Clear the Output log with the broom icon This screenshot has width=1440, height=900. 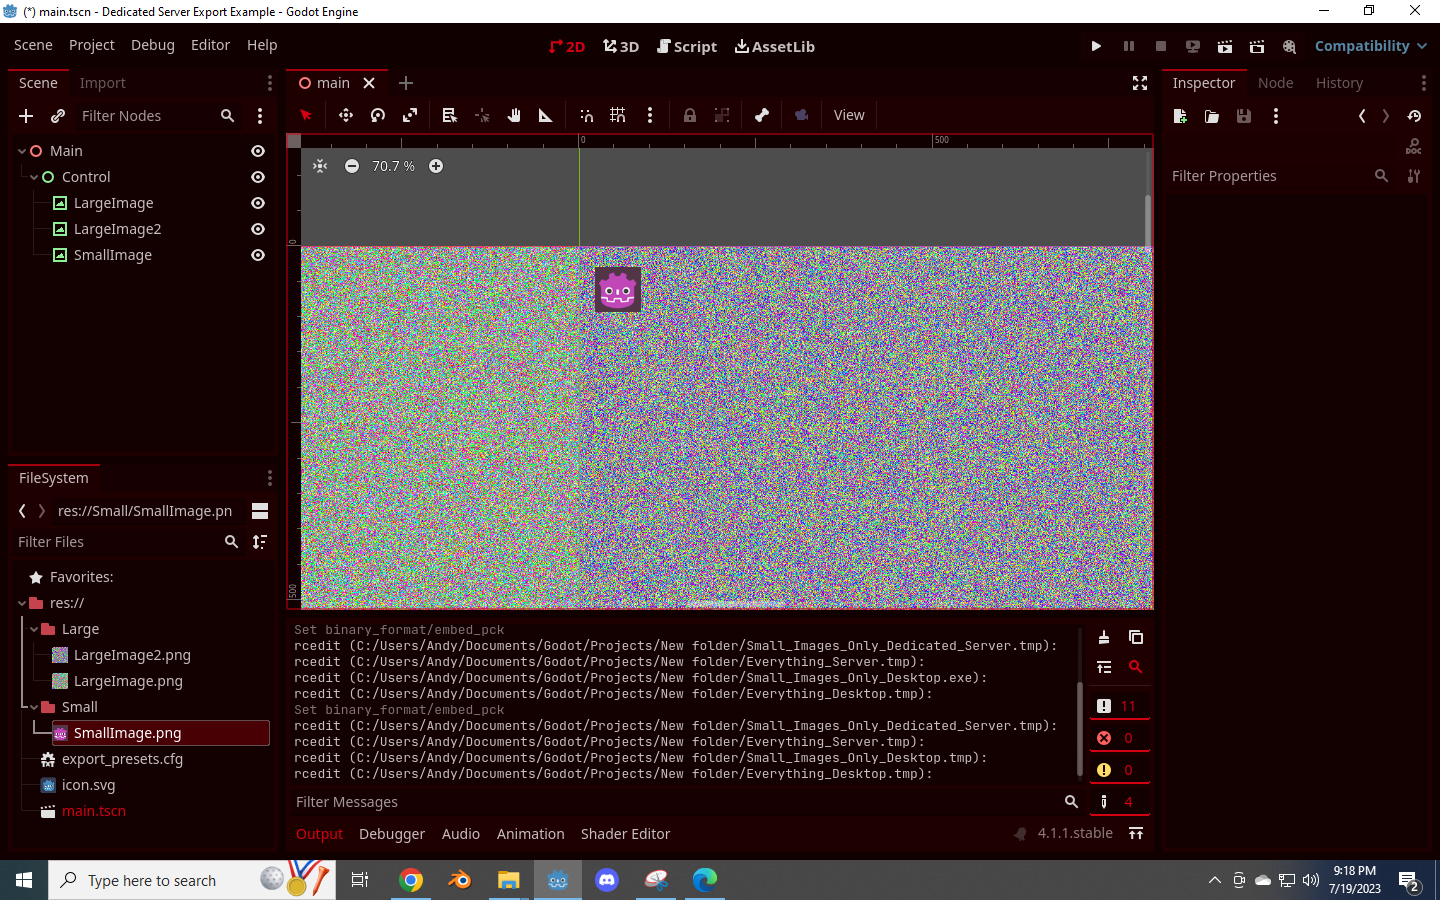[x=1104, y=637]
